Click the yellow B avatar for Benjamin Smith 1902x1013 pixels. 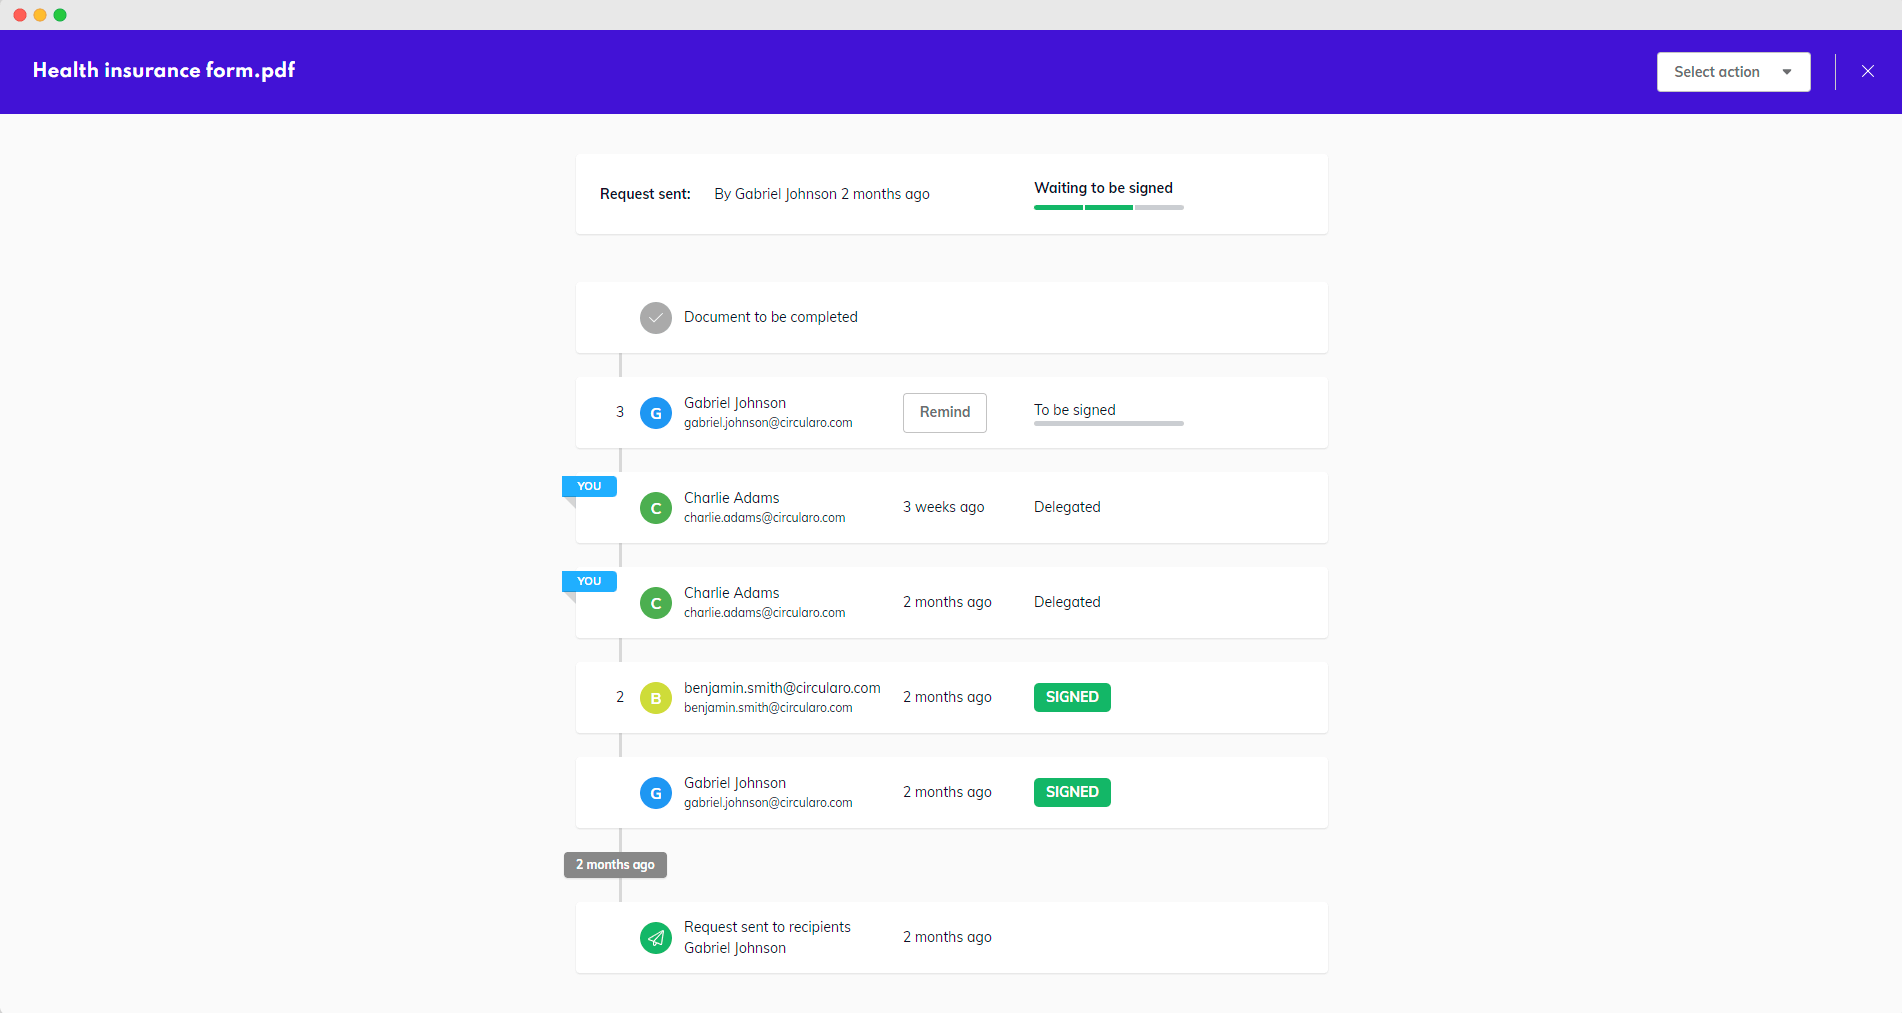coord(655,698)
